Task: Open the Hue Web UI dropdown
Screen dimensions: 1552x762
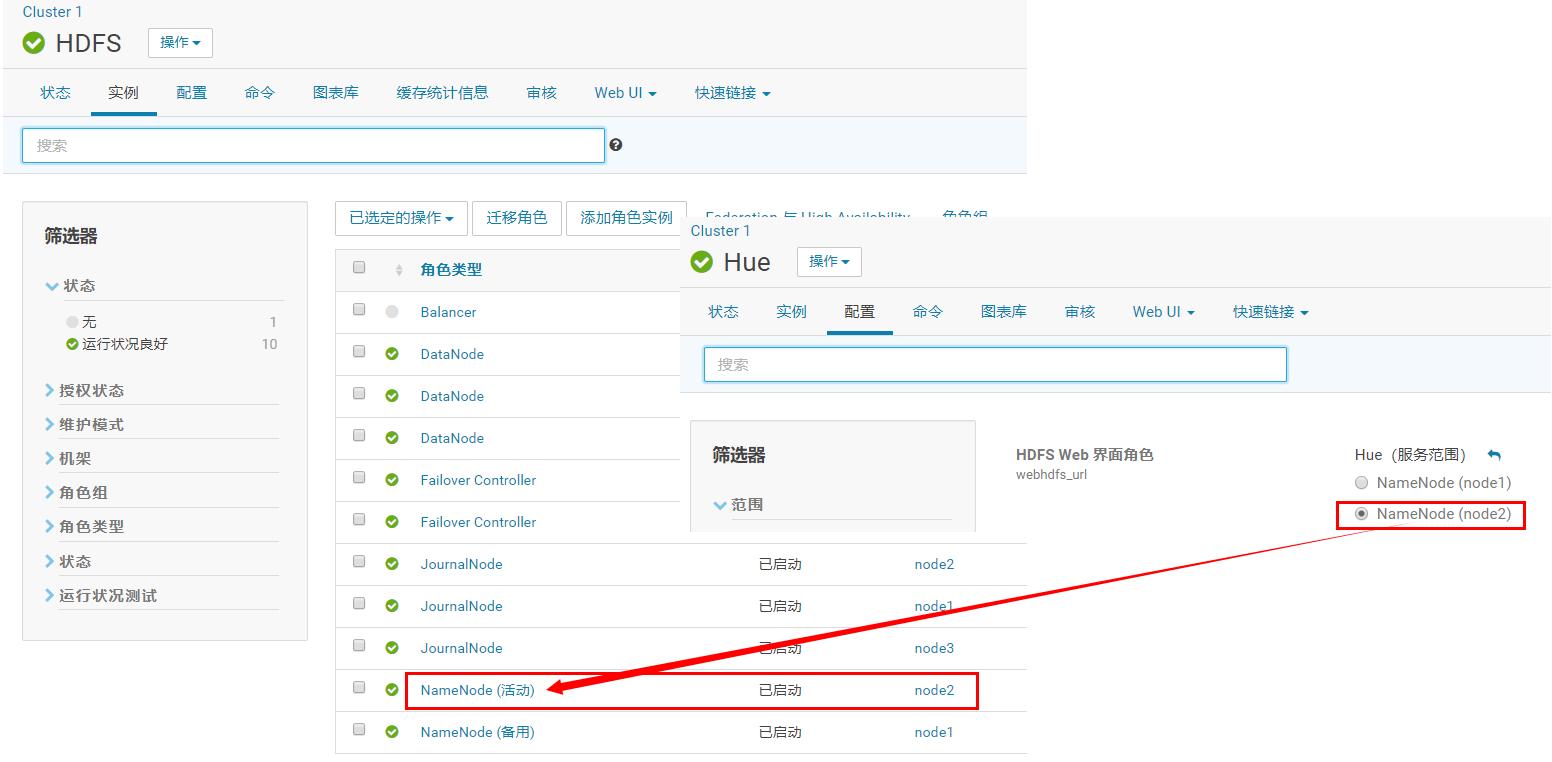Action: click(x=1163, y=312)
